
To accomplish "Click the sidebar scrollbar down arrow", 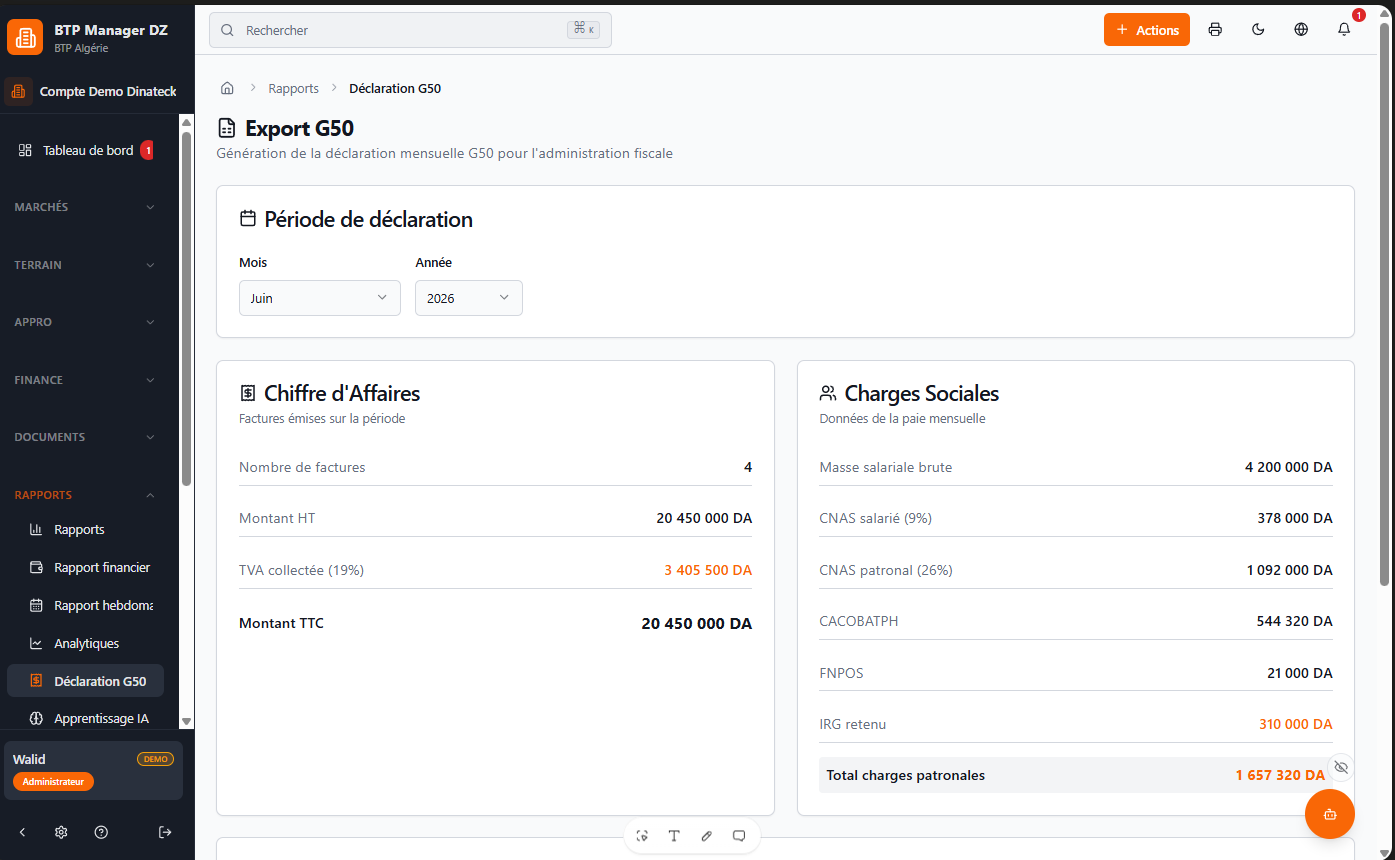I will 186,721.
